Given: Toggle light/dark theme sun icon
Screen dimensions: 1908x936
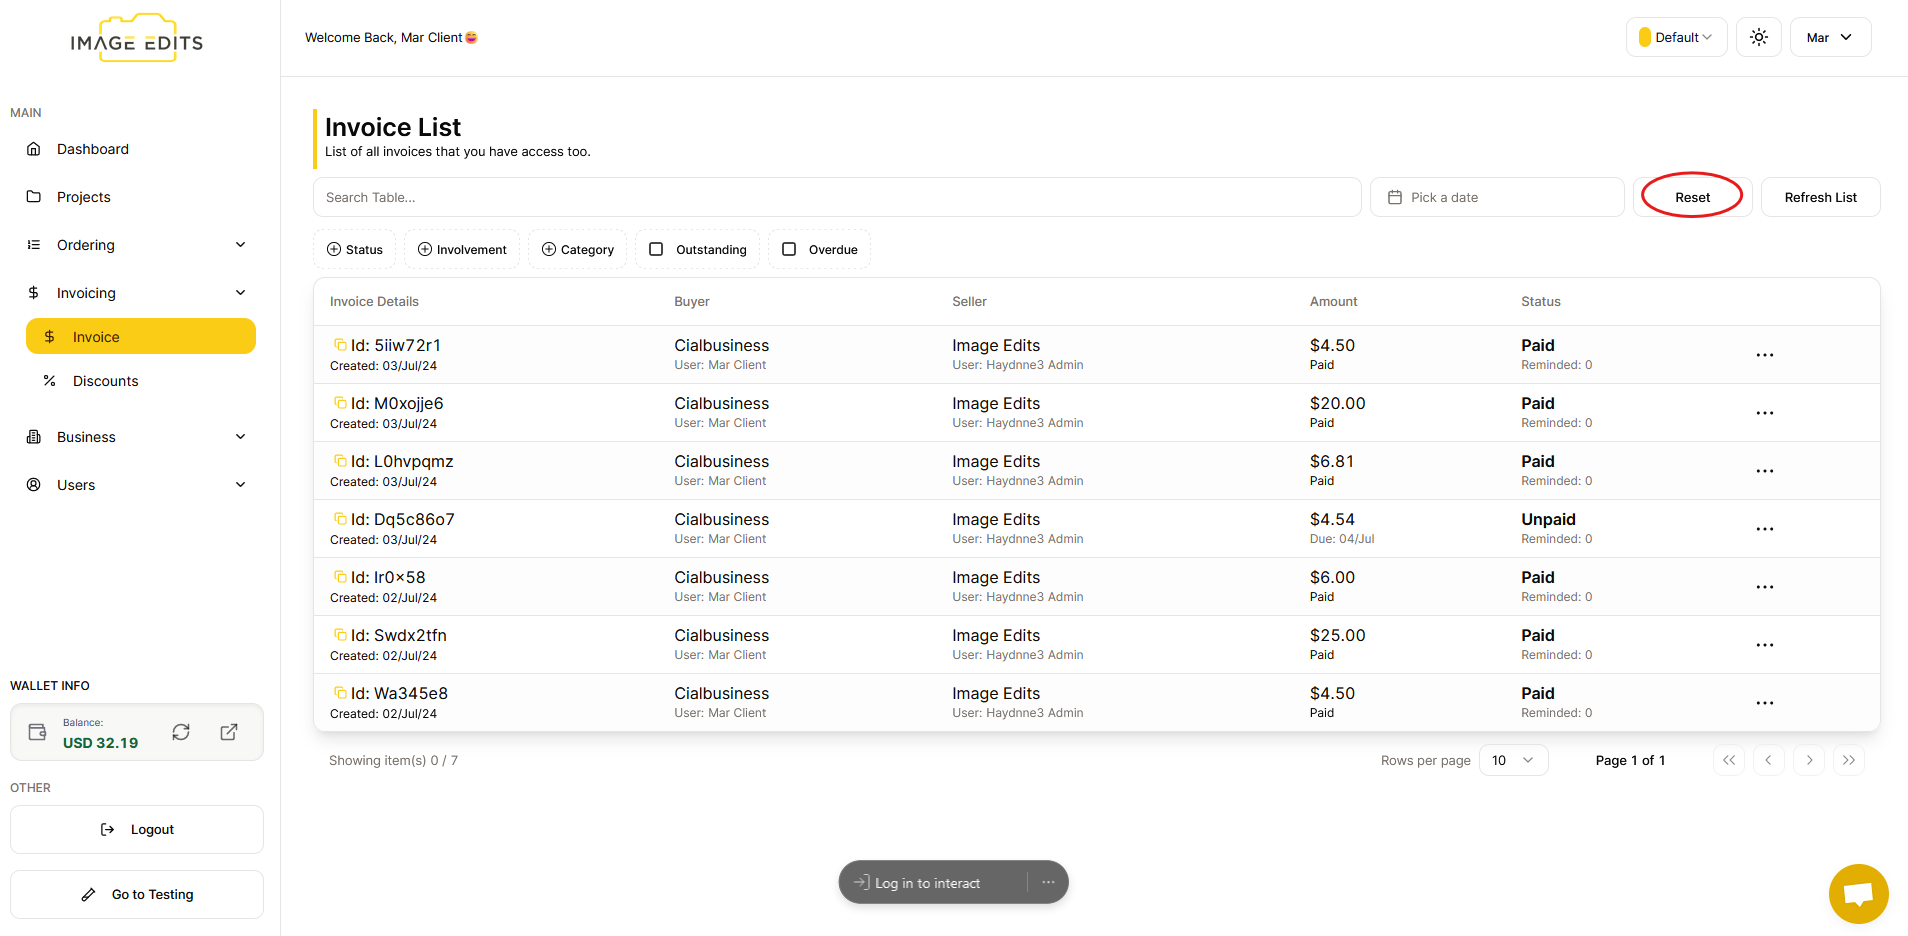Looking at the screenshot, I should pyautogui.click(x=1758, y=37).
